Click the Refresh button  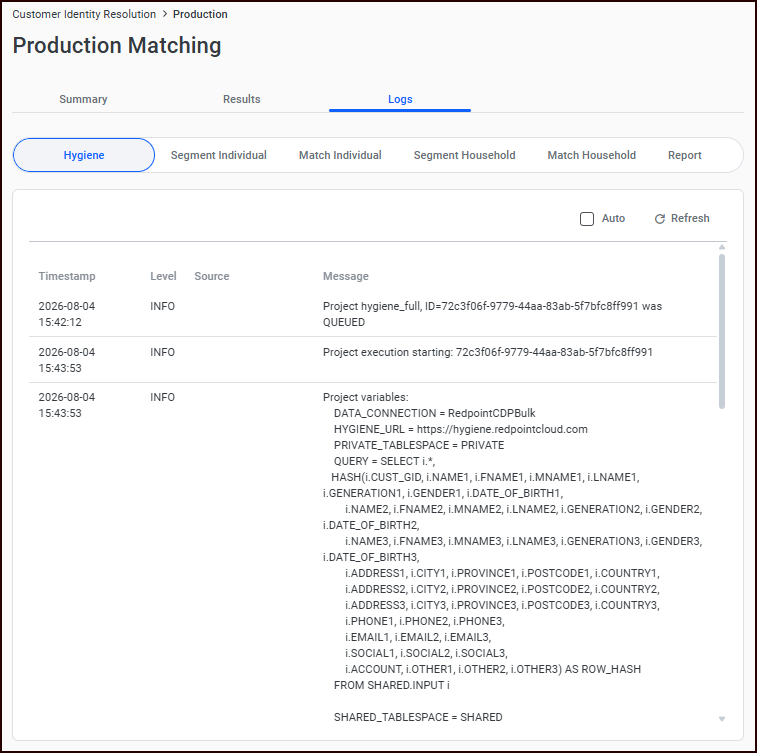coord(682,219)
